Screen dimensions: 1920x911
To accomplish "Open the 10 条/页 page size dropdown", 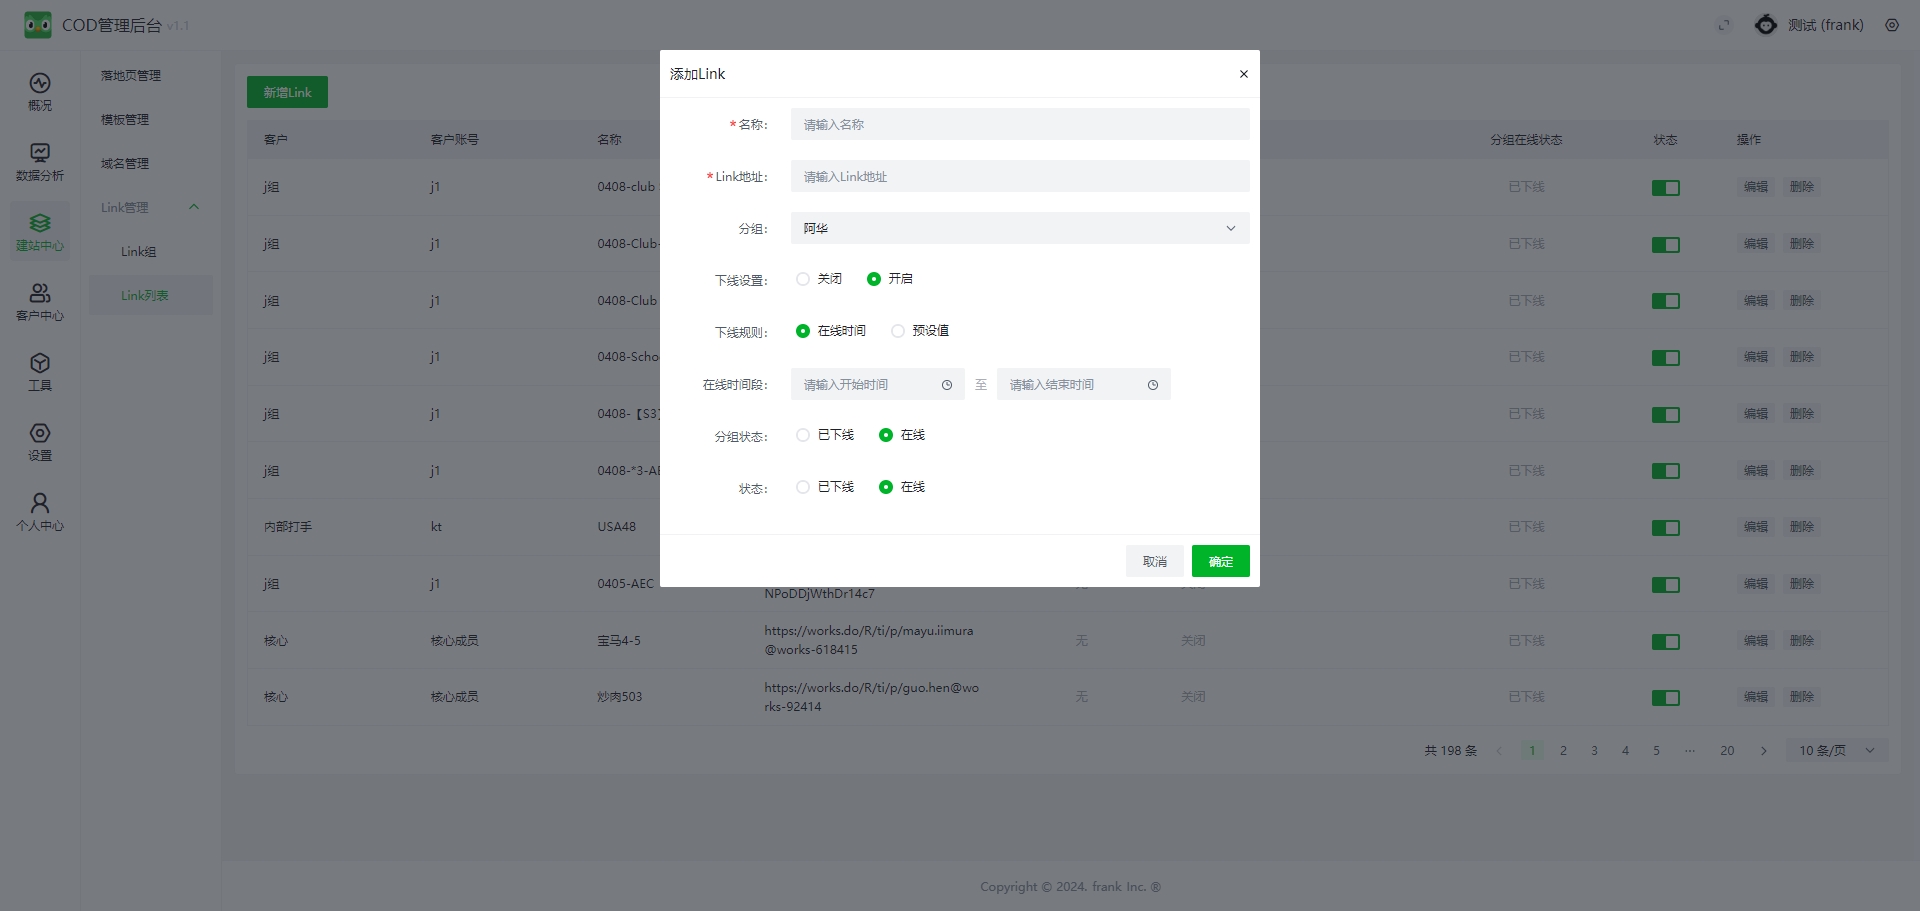I will point(1837,751).
